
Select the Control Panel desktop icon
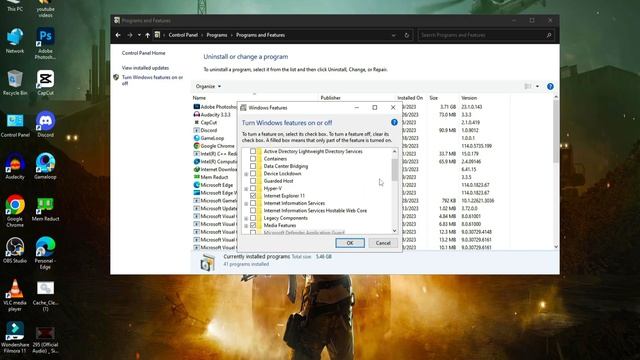coord(15,125)
